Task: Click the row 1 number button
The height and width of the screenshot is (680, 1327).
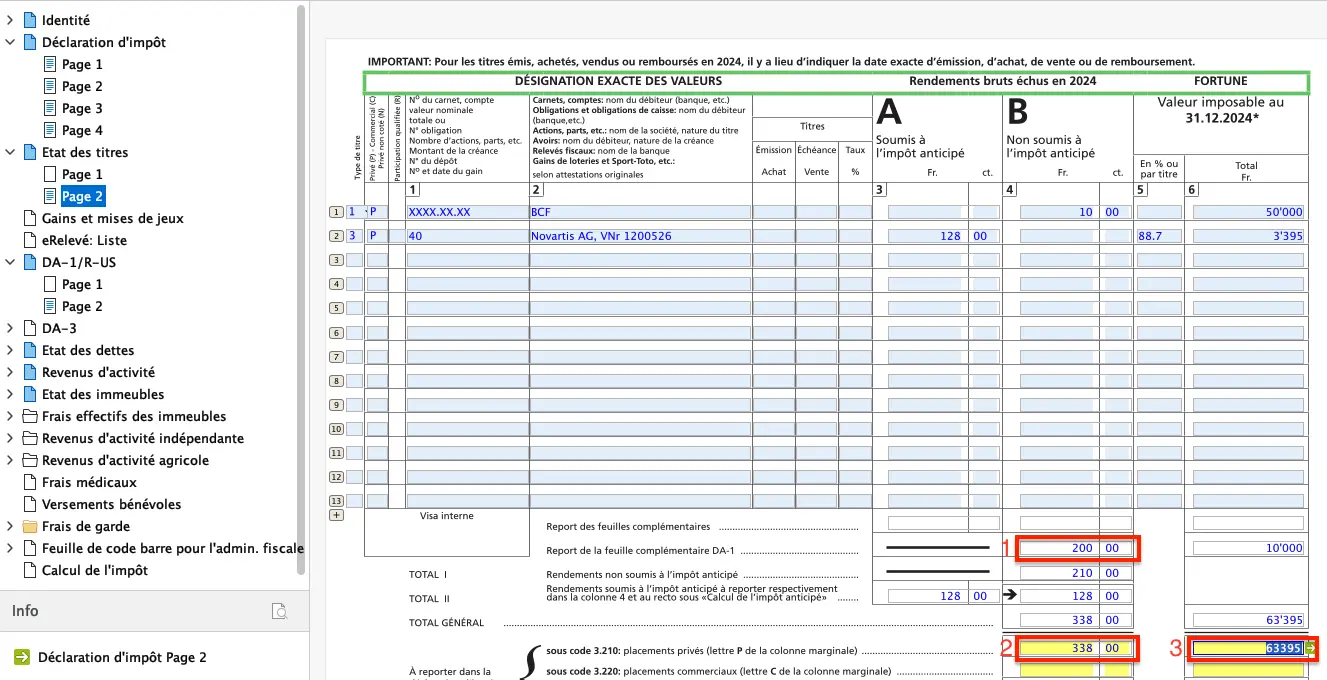Action: pyautogui.click(x=336, y=212)
